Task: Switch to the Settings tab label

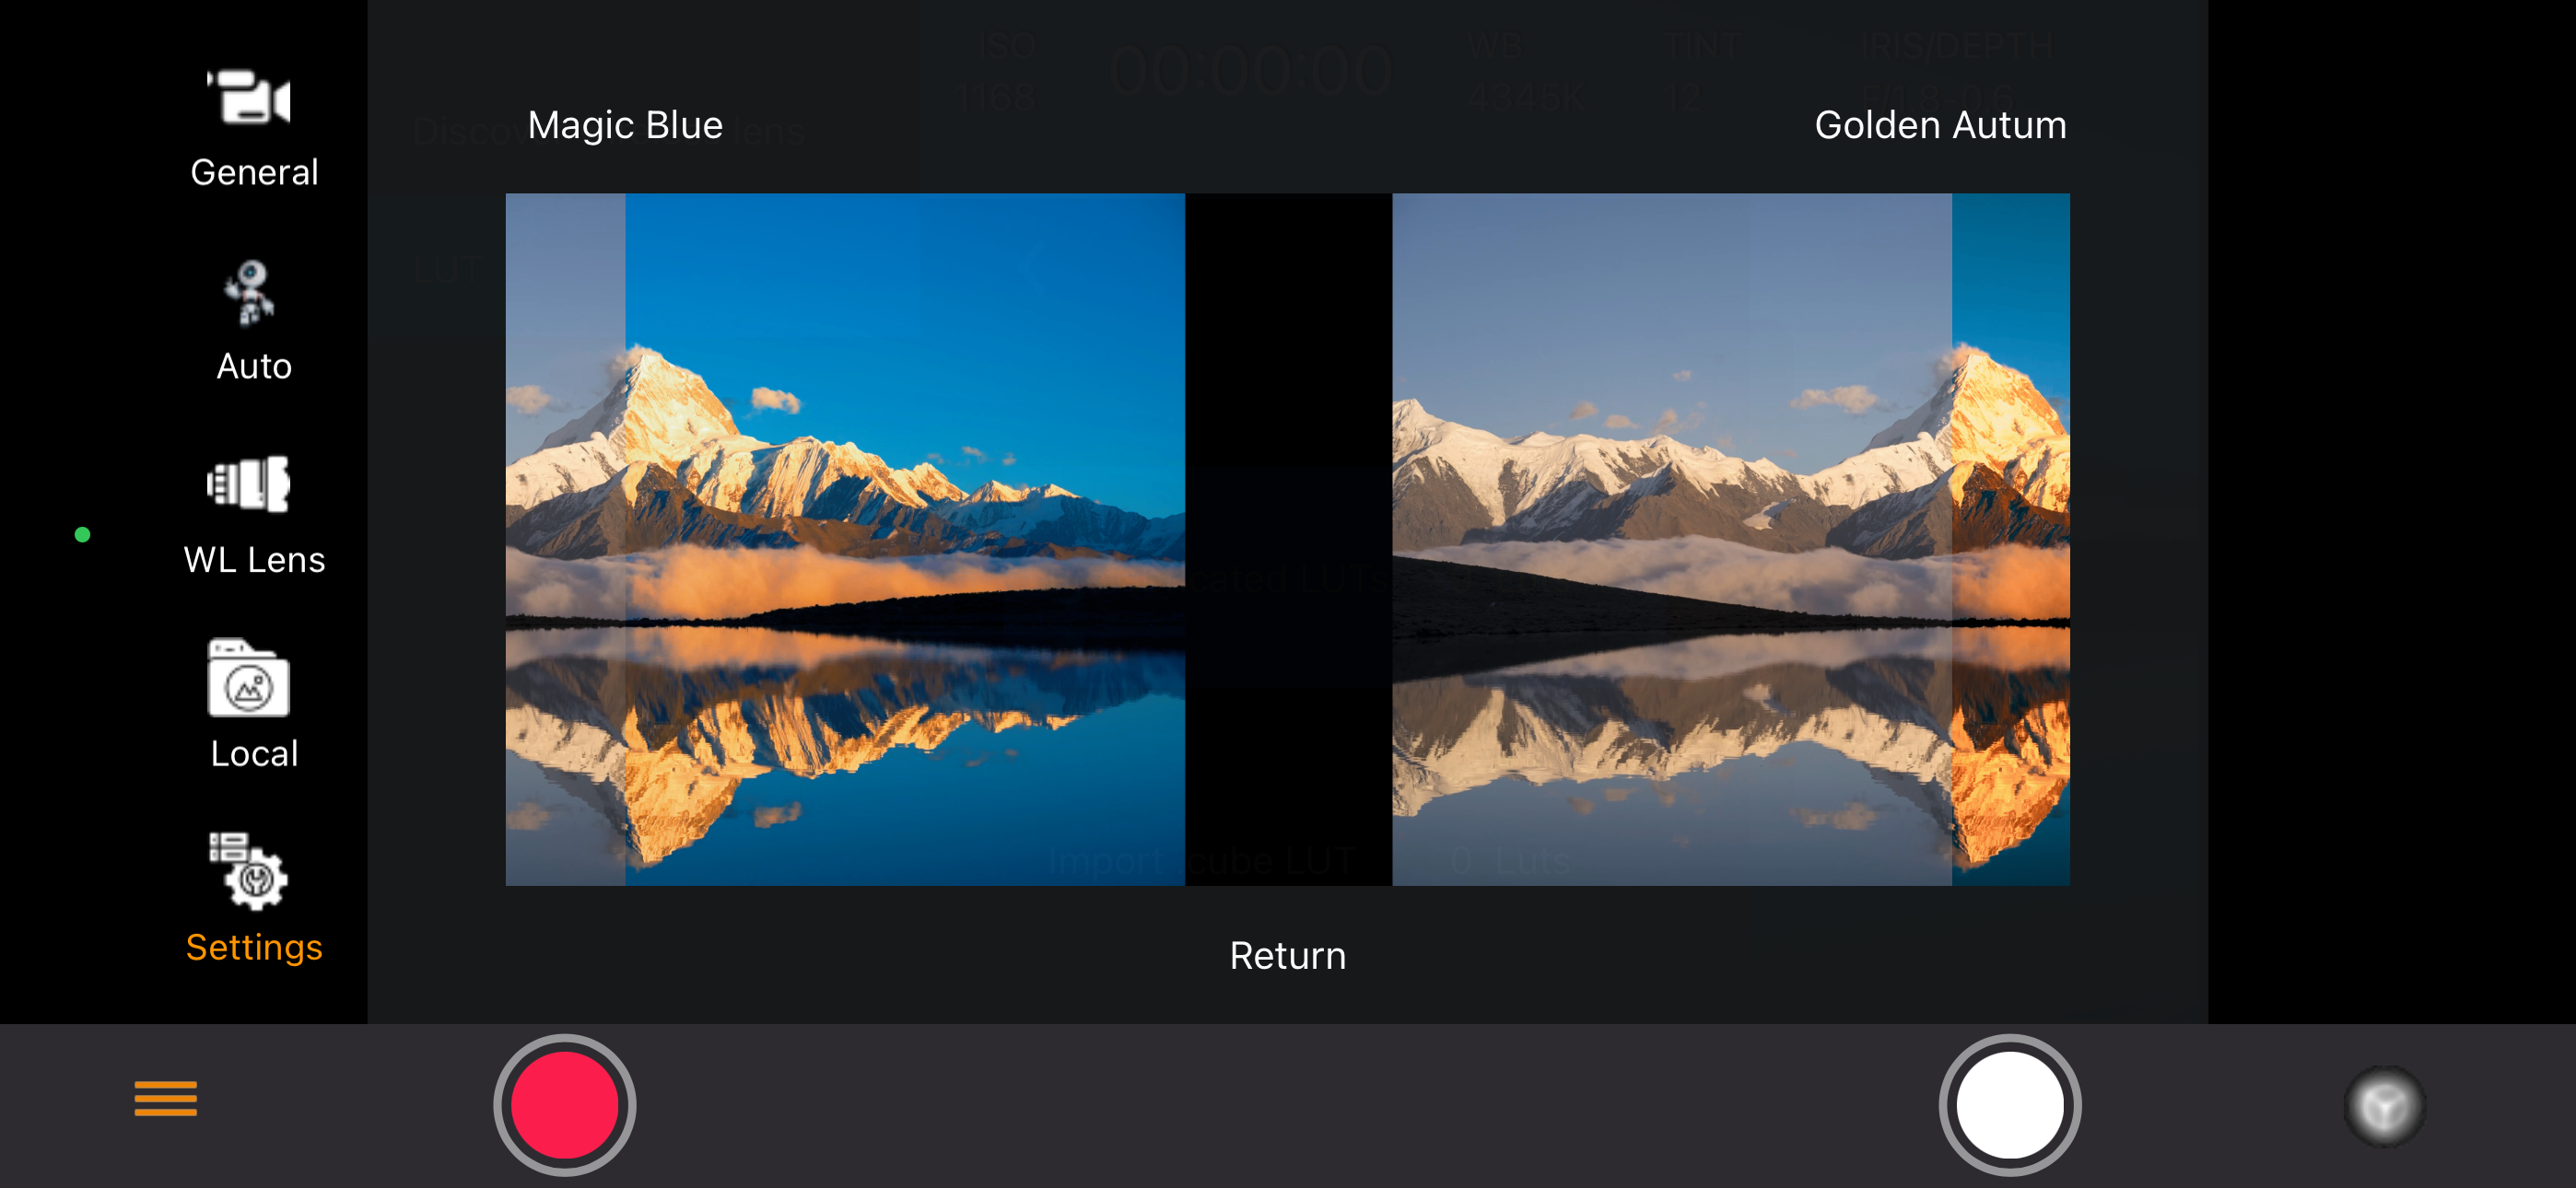Action: [254, 947]
